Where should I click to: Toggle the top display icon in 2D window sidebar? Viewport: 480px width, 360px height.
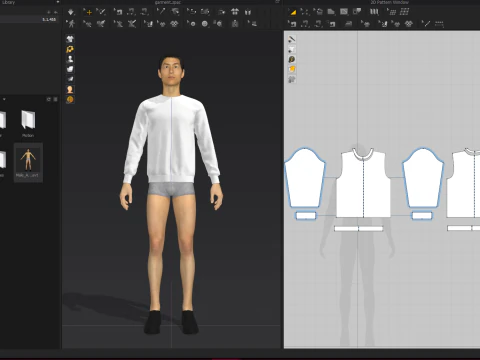pos(292,39)
